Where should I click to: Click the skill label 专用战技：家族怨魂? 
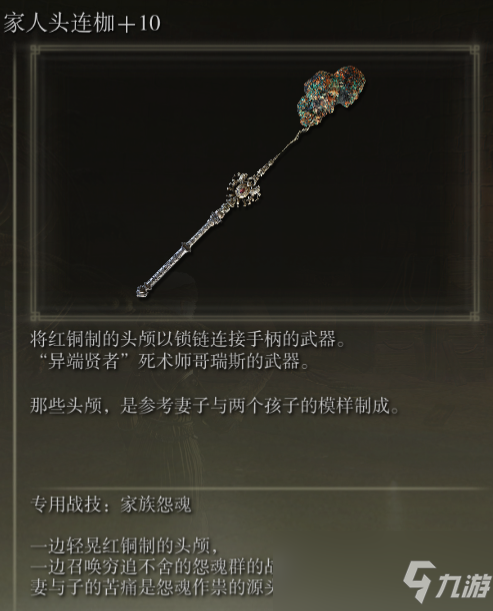(x=111, y=505)
